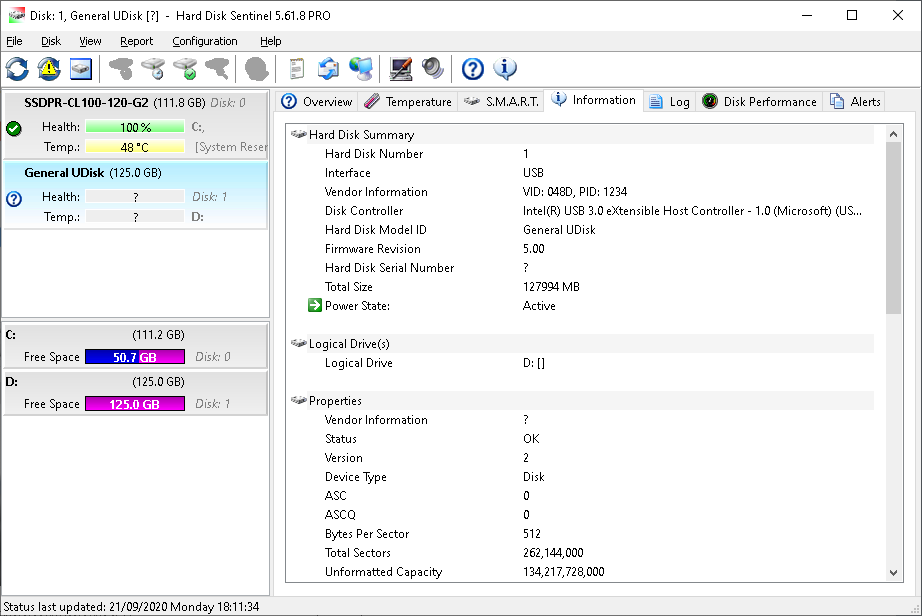
Task: Click the information panel scroll down arrow
Action: pos(893,572)
